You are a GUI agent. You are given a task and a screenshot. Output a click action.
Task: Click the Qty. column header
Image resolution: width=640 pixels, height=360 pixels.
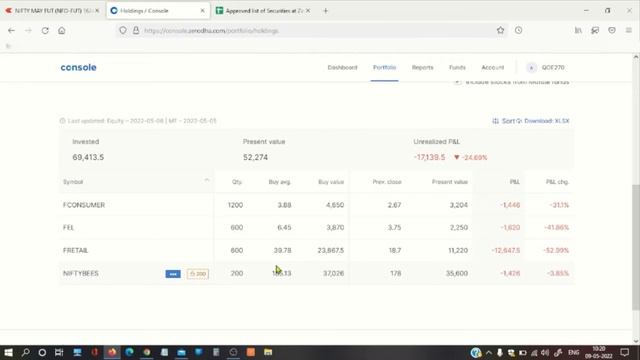click(x=237, y=182)
